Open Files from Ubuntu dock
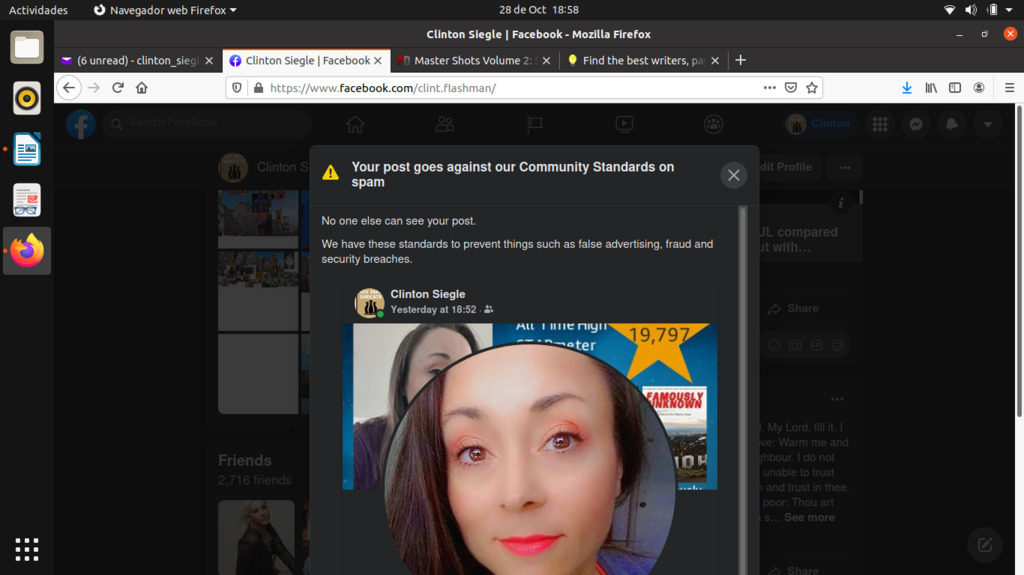Viewport: 1024px width, 575px height. coord(27,47)
